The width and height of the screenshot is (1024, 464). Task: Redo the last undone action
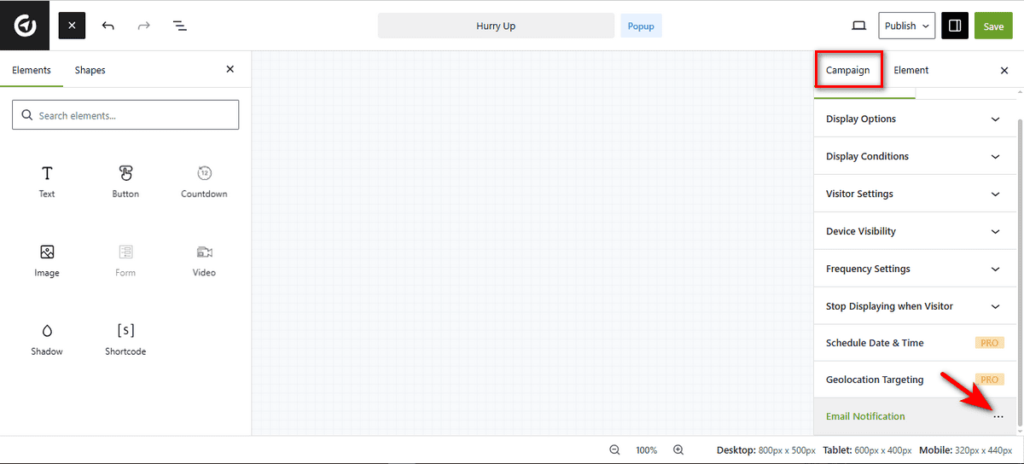pos(144,26)
